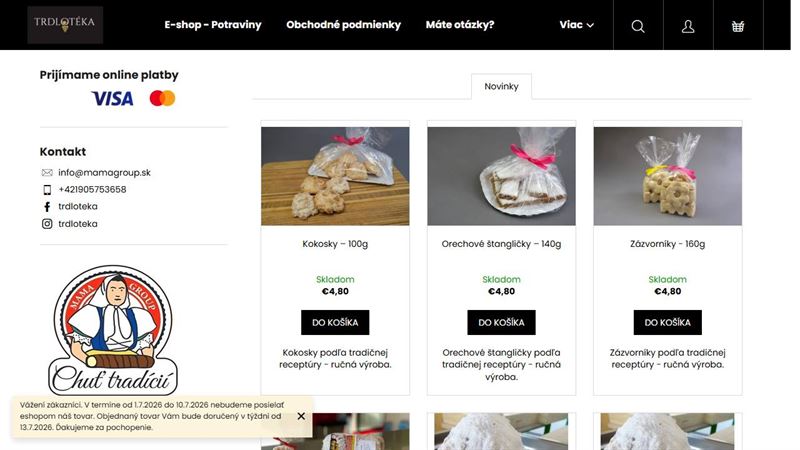The height and width of the screenshot is (450, 800).
Task: Click the Trdlotéka logo
Action: pyautogui.click(x=65, y=24)
